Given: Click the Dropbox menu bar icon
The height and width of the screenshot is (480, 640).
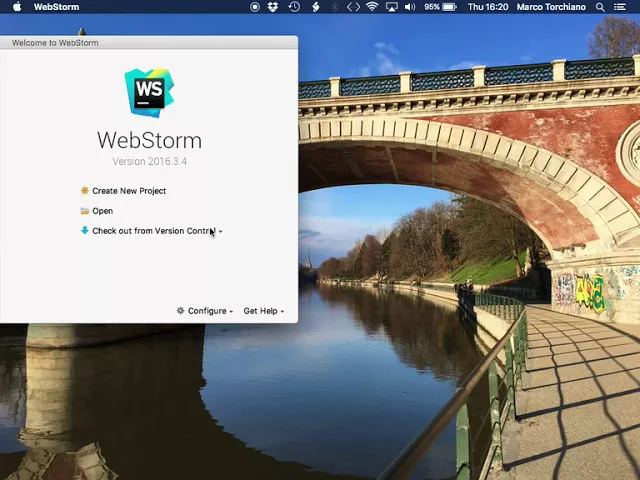Looking at the screenshot, I should [273, 7].
